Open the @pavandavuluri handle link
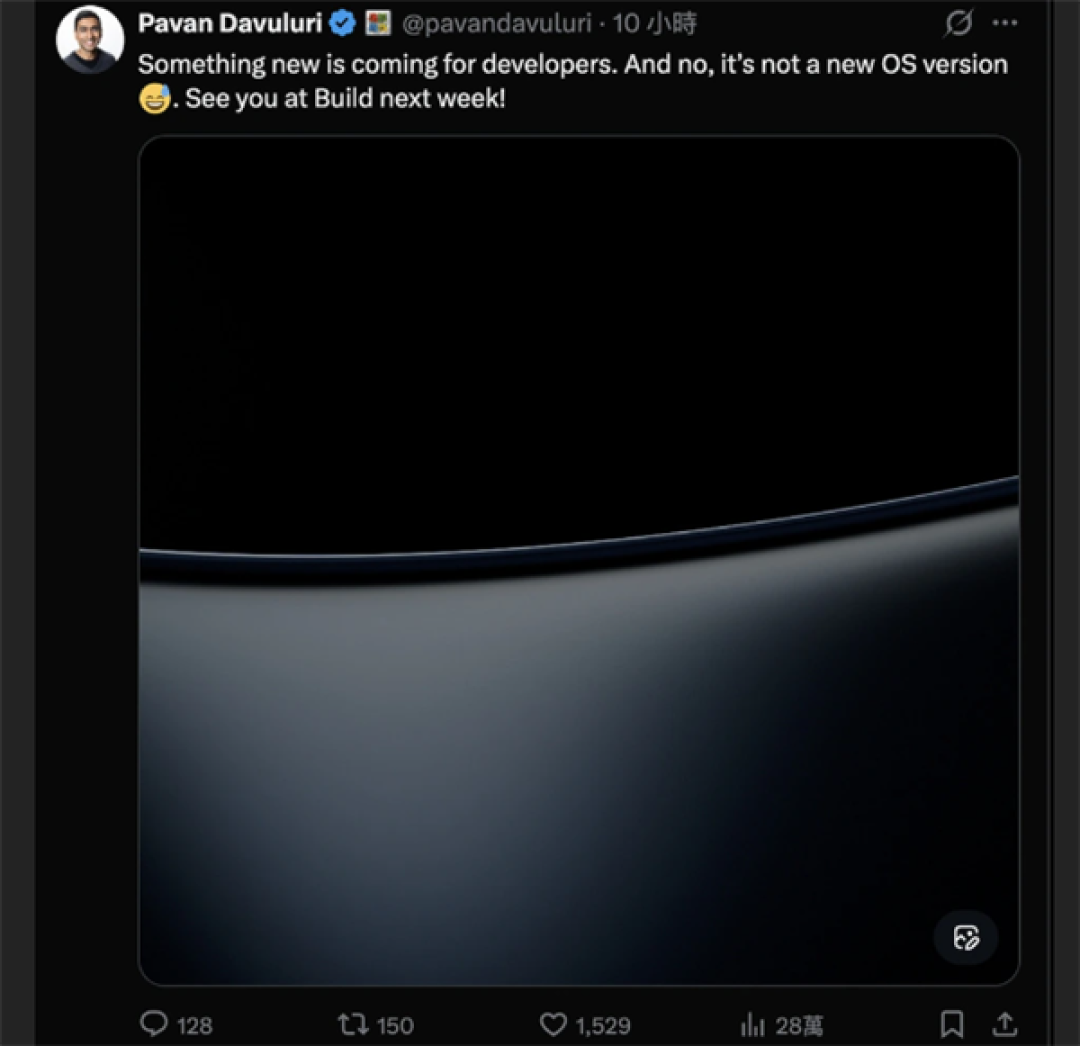Screen dimensions: 1080x1046 497,23
